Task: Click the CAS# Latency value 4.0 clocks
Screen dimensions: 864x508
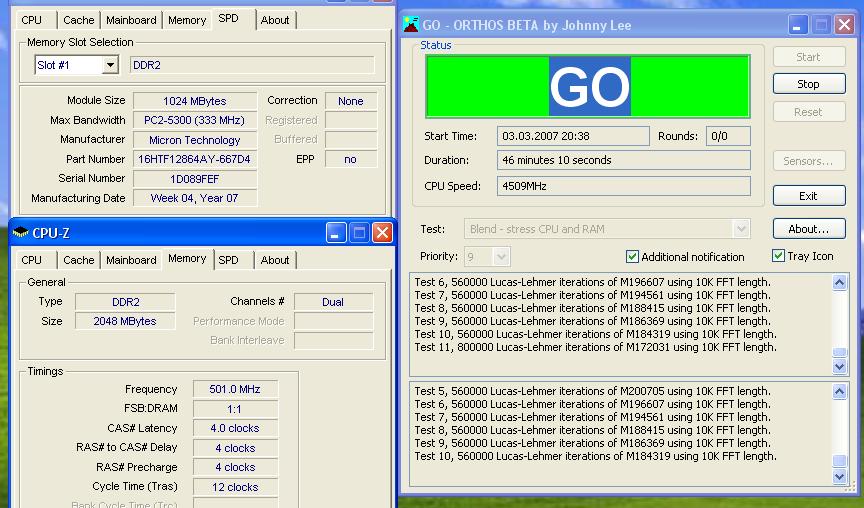Action: pyautogui.click(x=235, y=428)
